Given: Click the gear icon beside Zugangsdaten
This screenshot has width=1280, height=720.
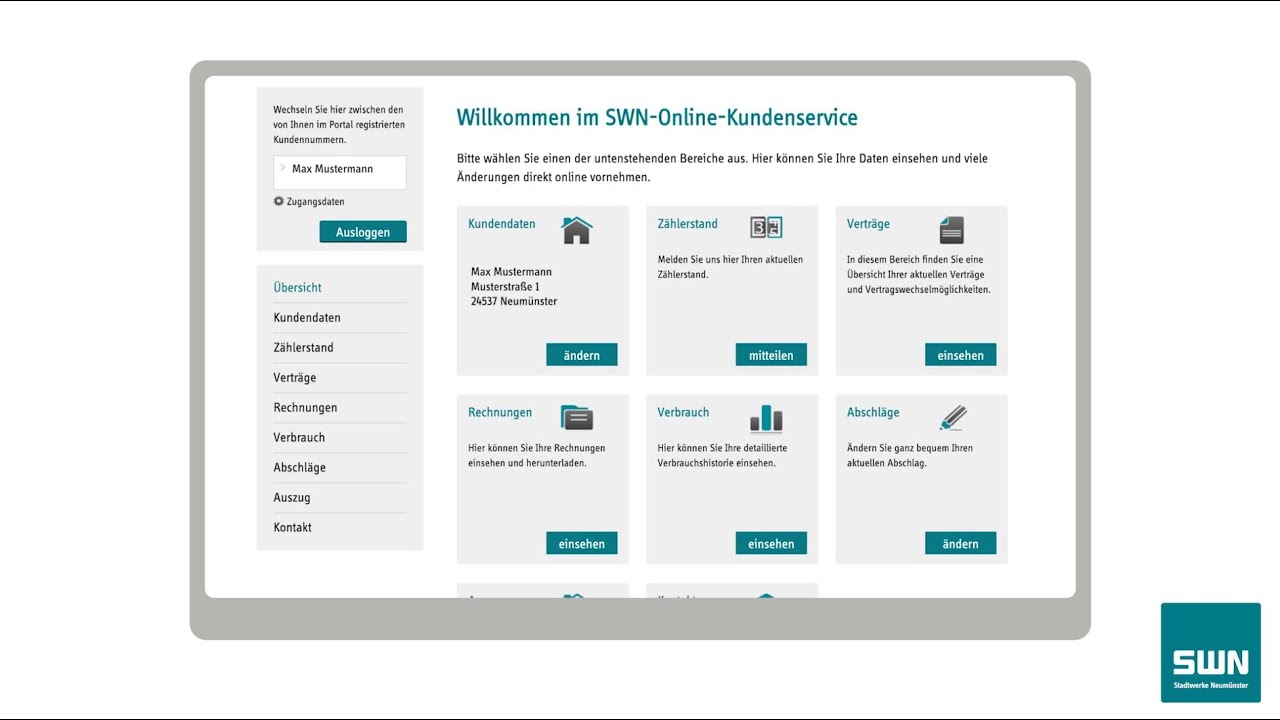Looking at the screenshot, I should coord(279,201).
